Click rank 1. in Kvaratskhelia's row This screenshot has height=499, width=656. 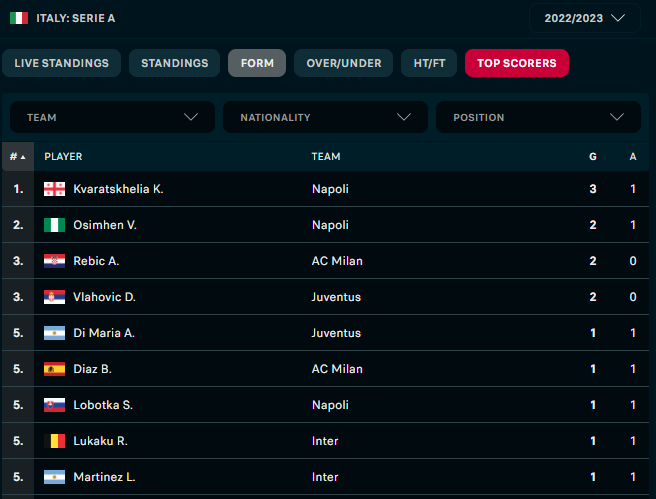[18, 189]
